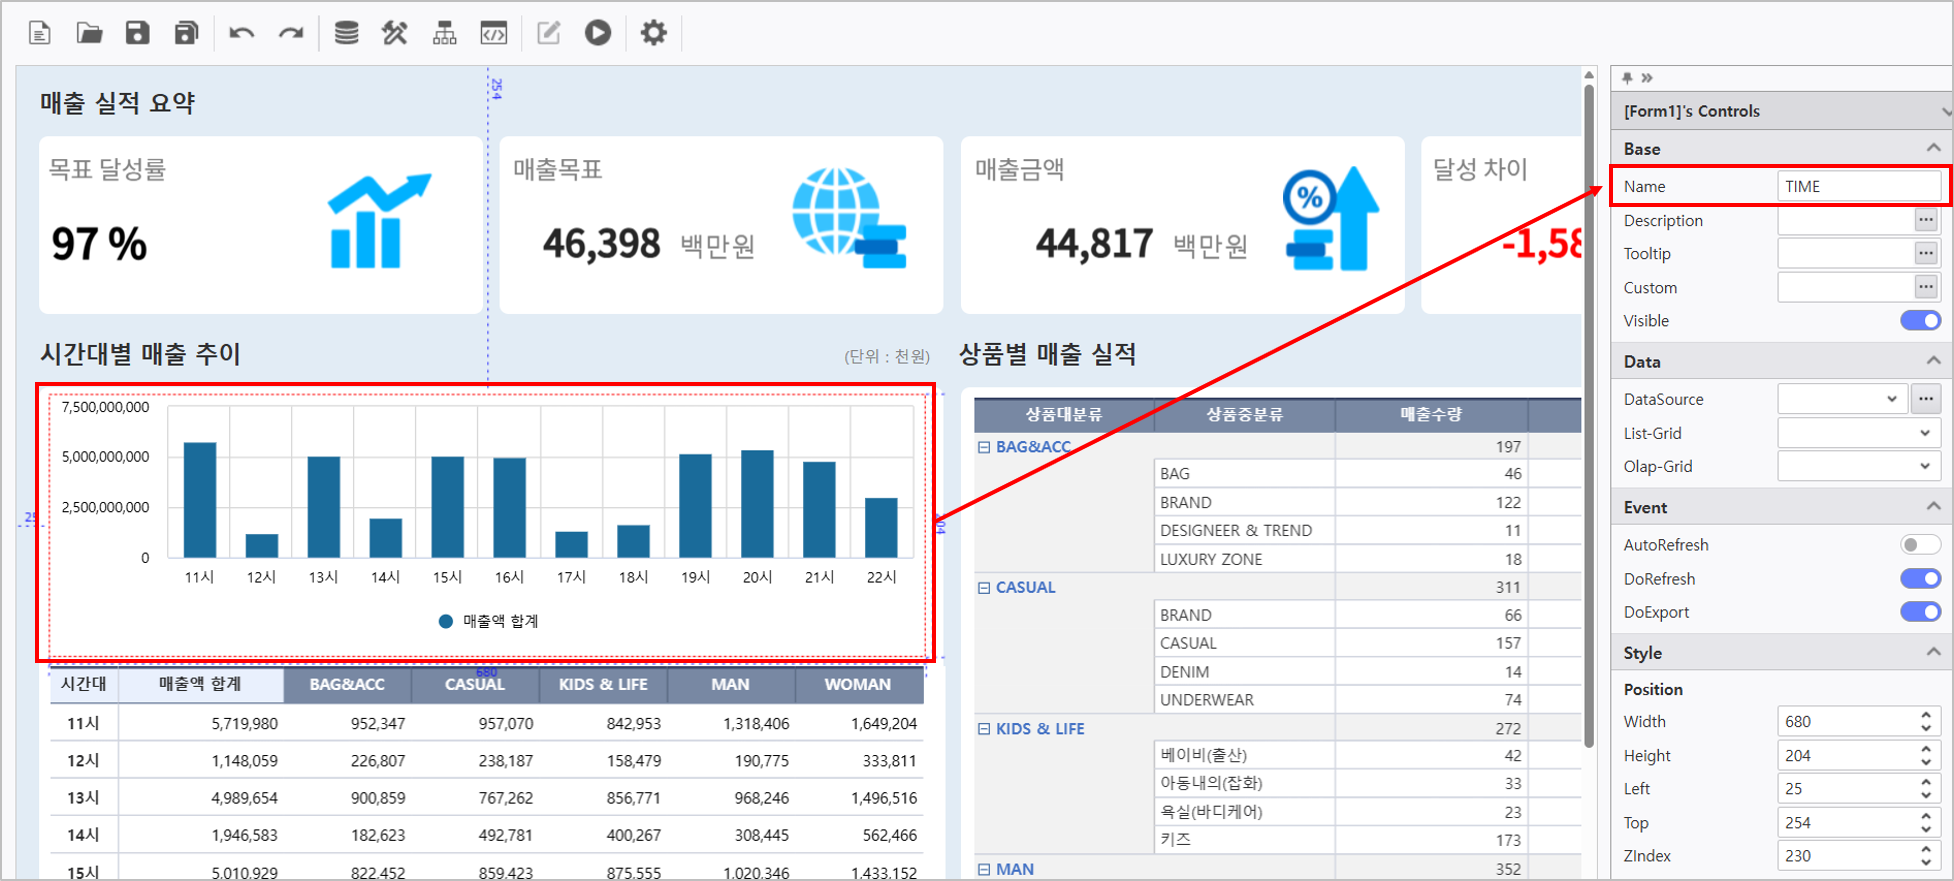
Task: Toggle the Visible switch off
Action: [1919, 321]
